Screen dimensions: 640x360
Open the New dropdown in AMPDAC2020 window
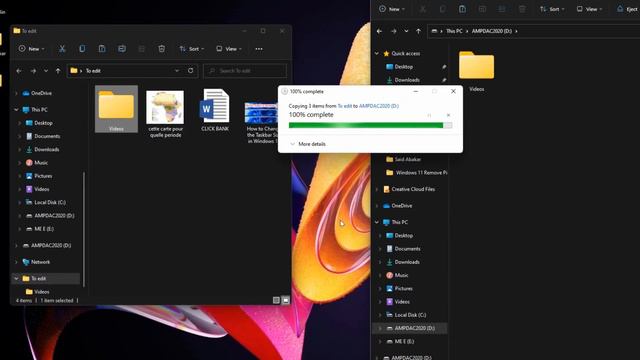pyautogui.click(x=391, y=9)
